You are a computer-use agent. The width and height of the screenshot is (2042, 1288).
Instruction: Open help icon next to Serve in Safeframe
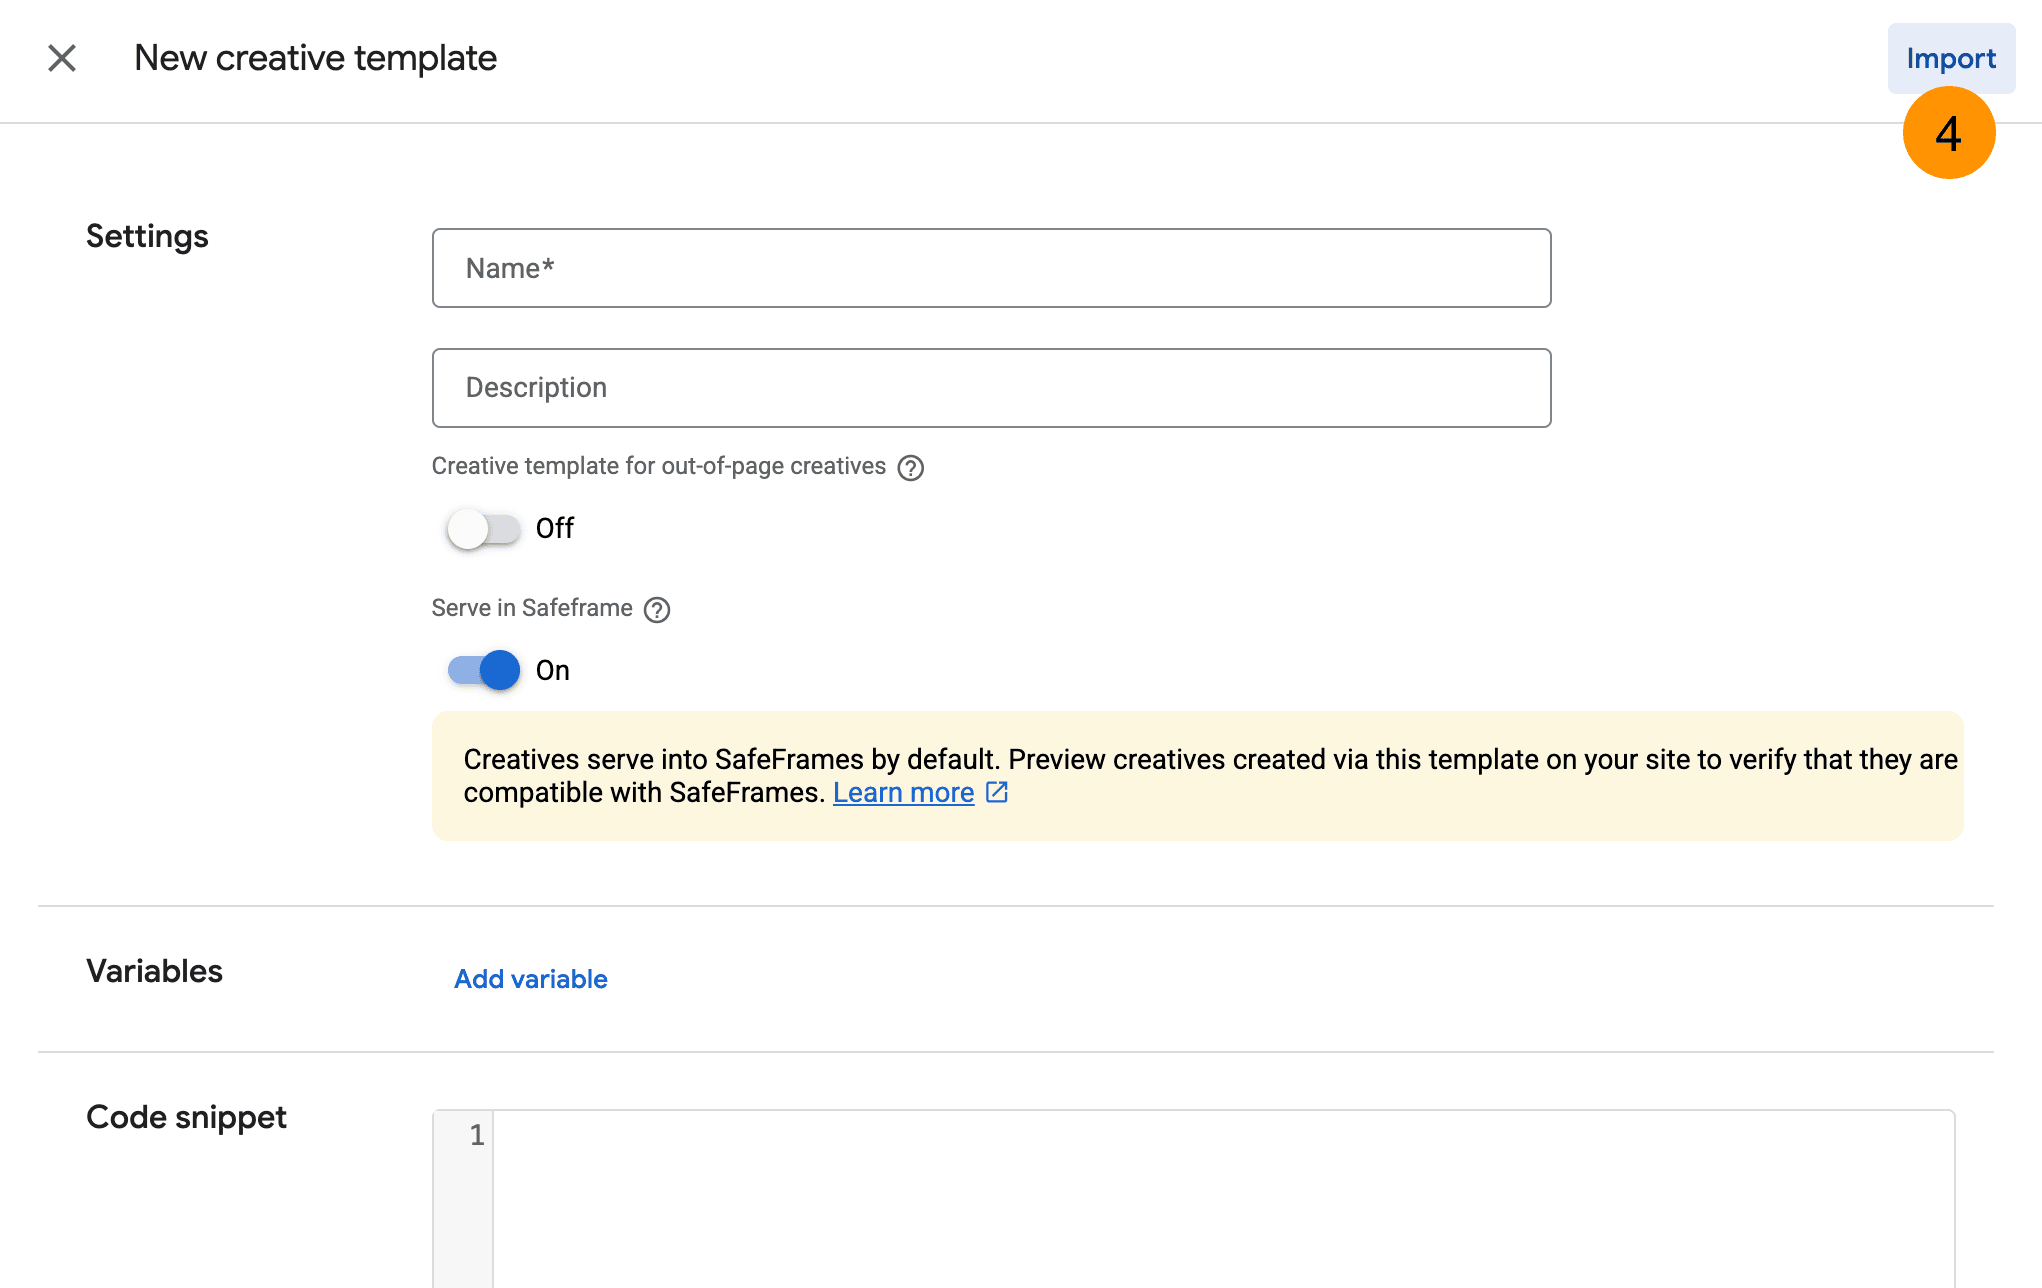click(x=657, y=610)
